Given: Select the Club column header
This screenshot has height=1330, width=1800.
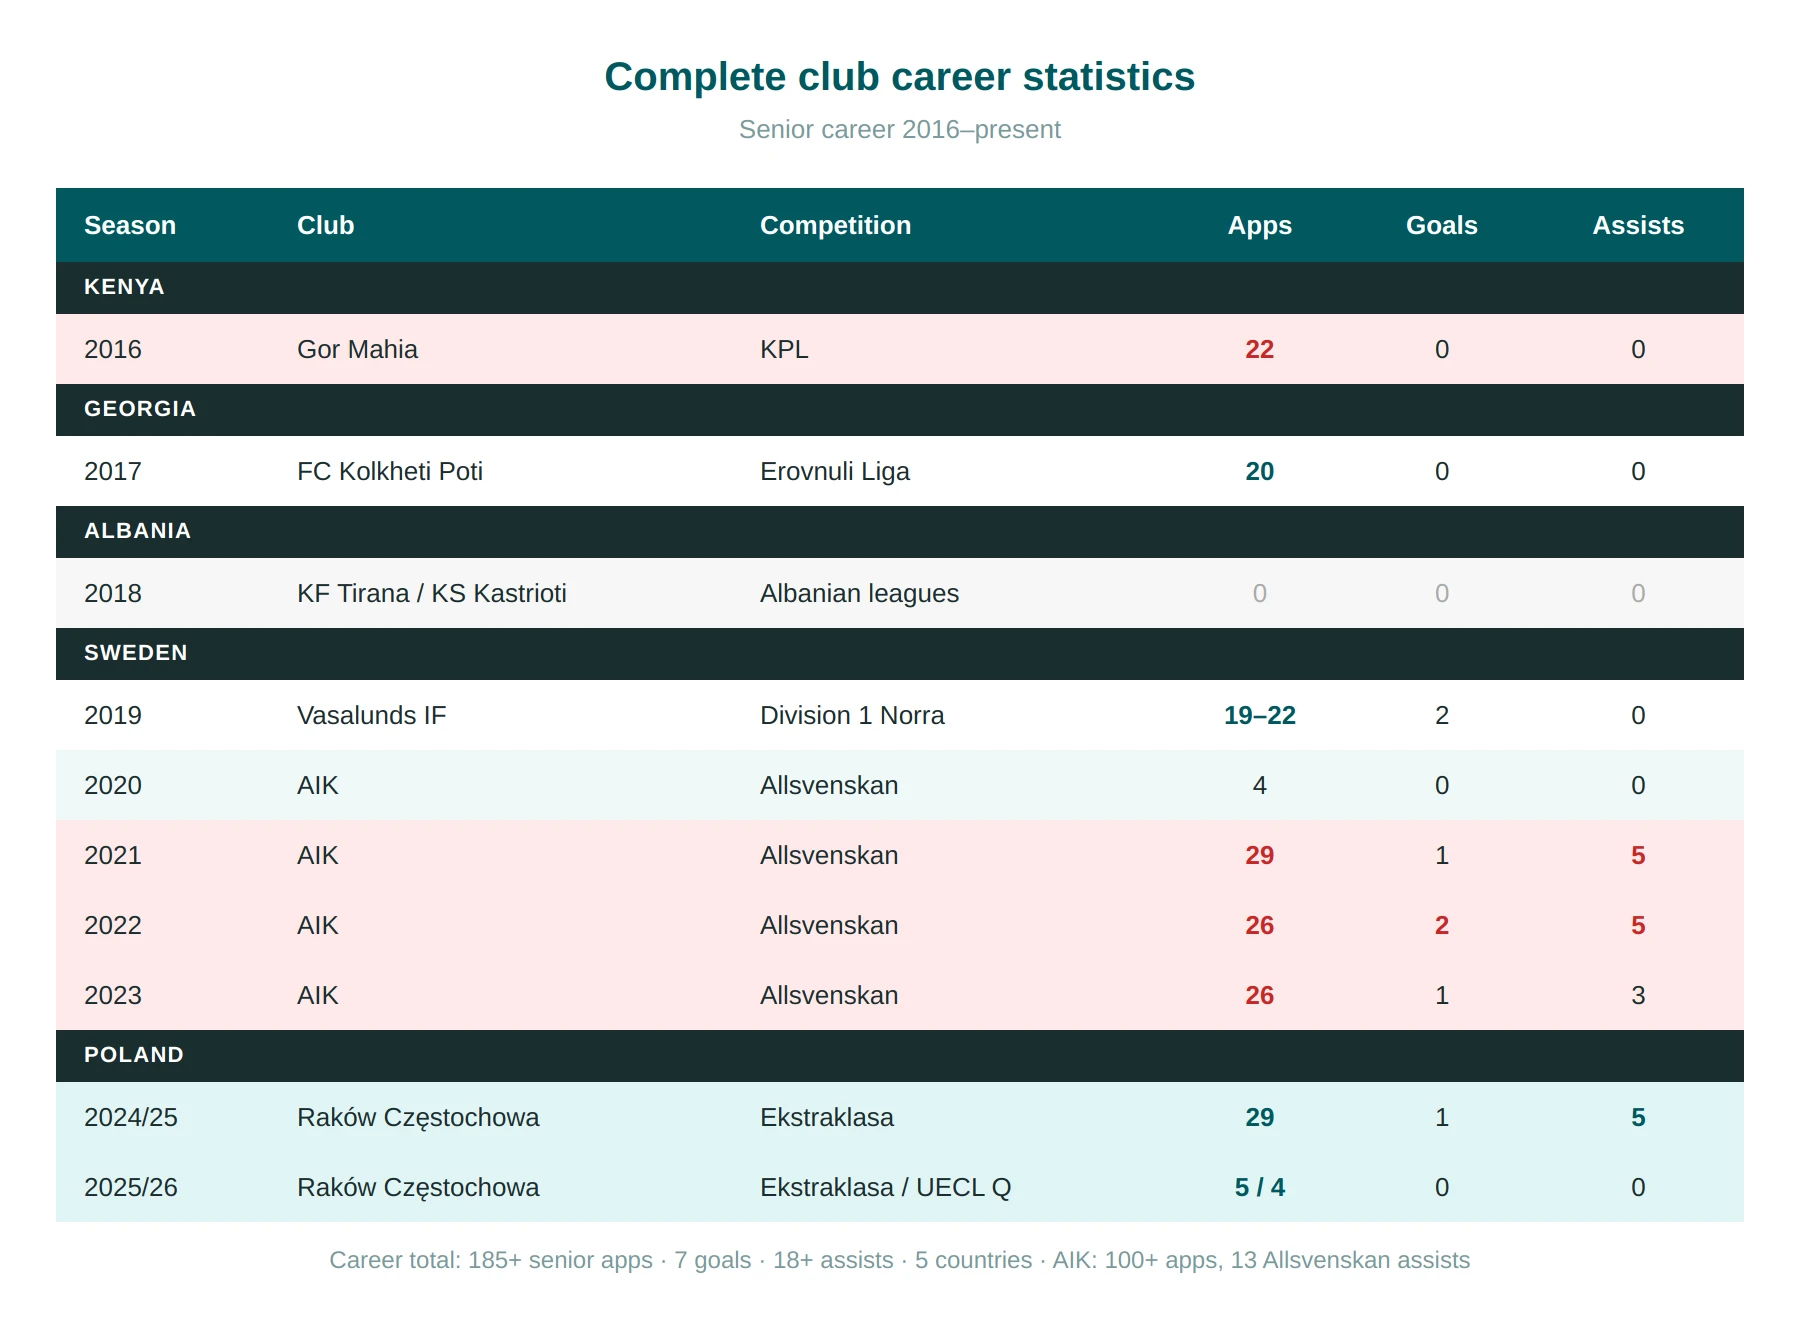Looking at the screenshot, I should click(x=326, y=226).
